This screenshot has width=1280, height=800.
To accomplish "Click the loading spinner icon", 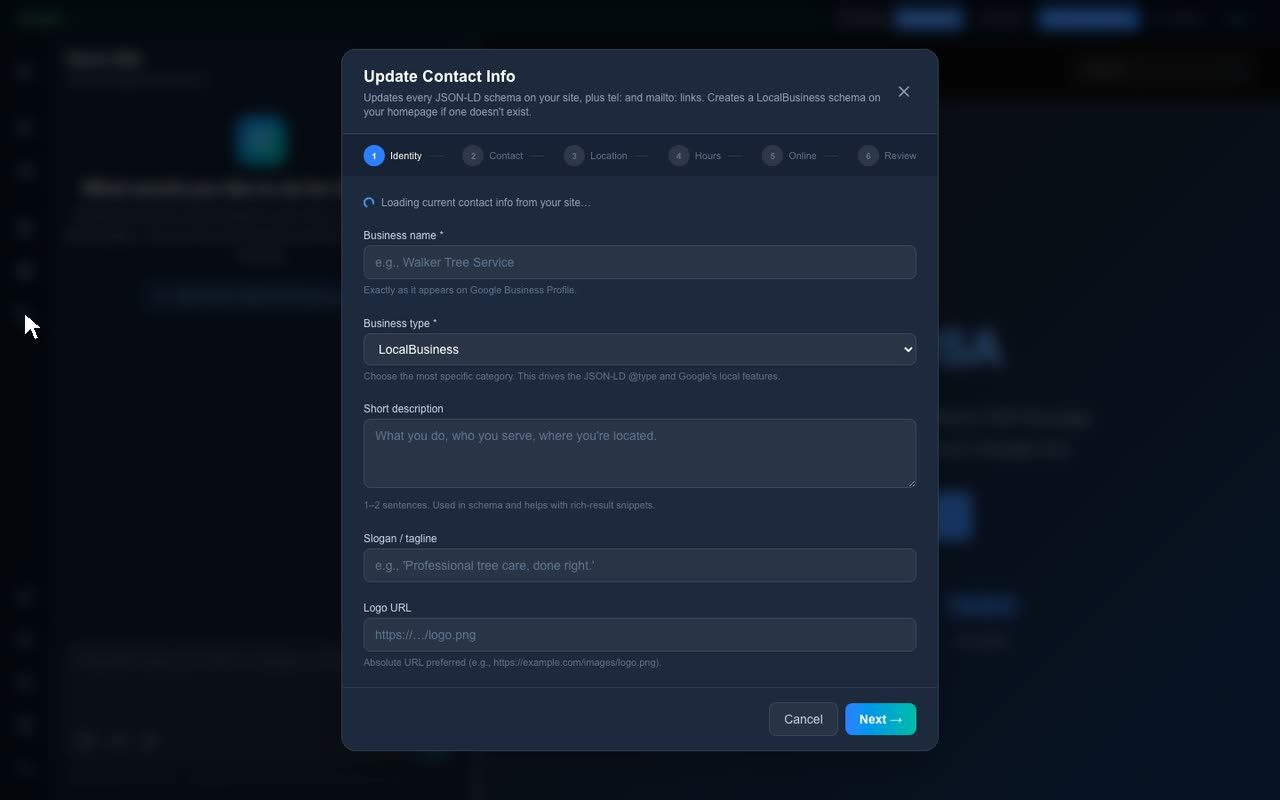I will 369,203.
